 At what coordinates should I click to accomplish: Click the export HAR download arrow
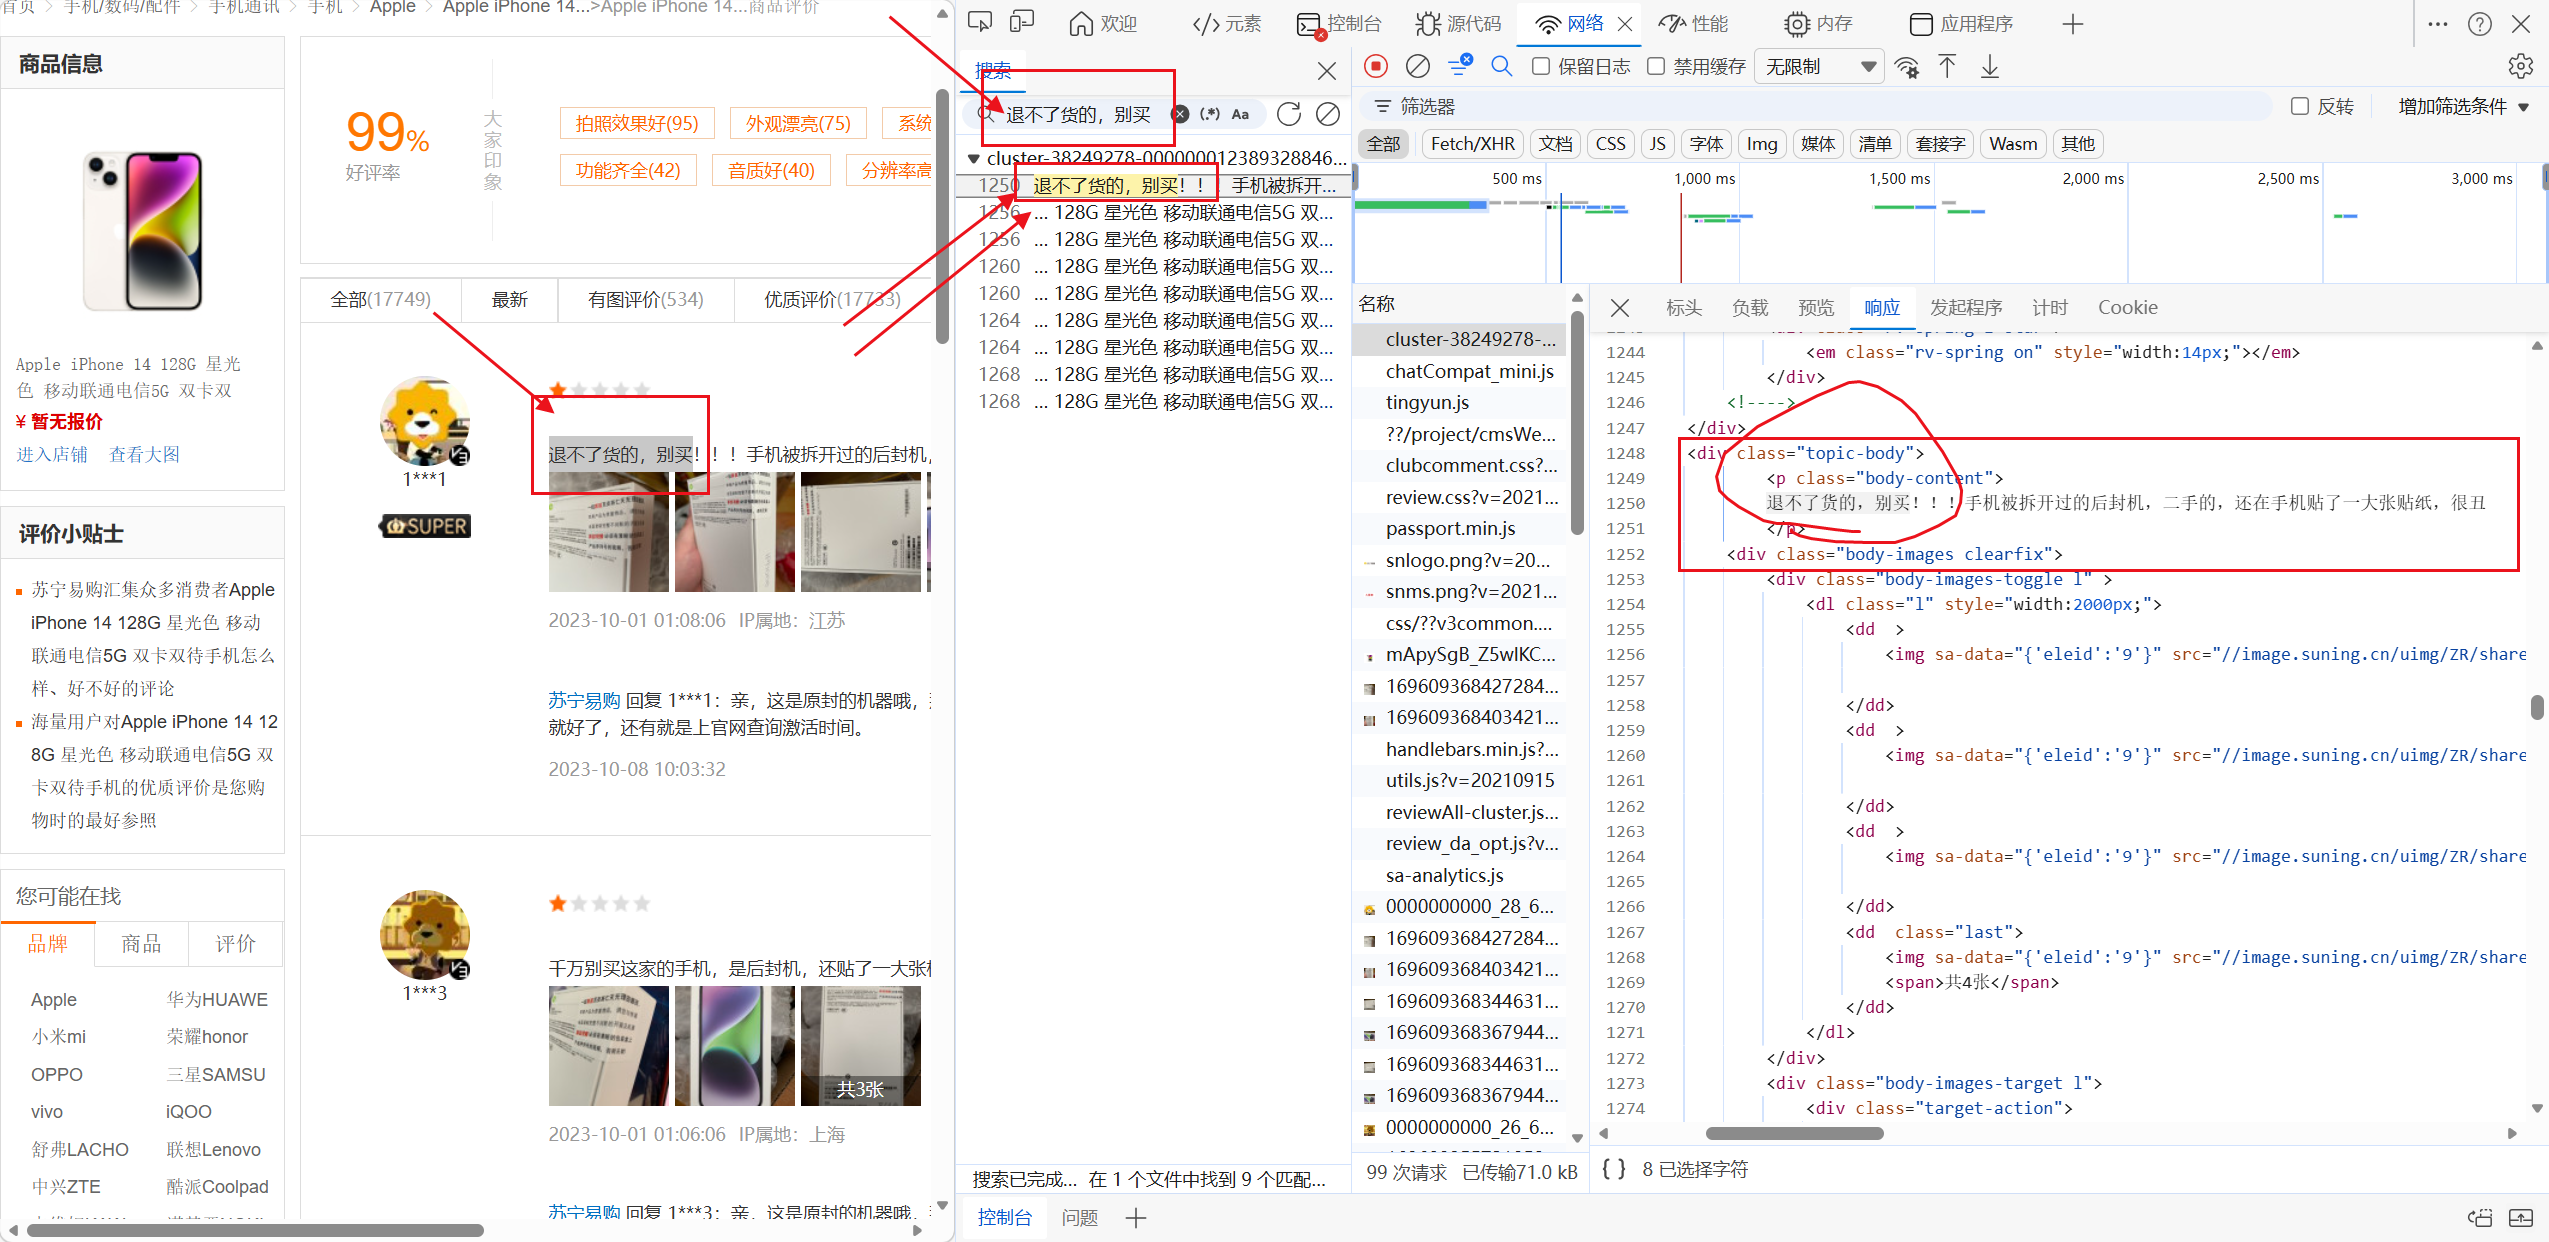[x=1990, y=66]
